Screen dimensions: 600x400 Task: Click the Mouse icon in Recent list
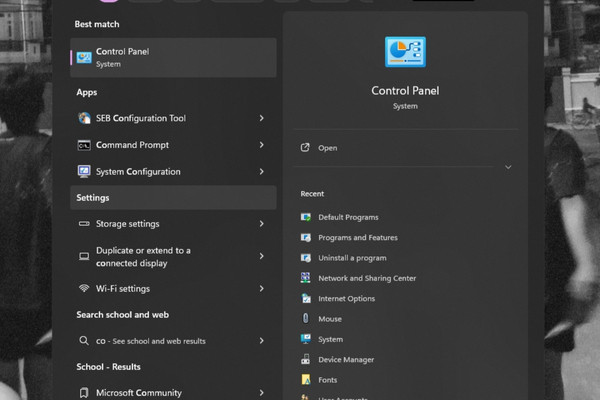click(x=305, y=318)
